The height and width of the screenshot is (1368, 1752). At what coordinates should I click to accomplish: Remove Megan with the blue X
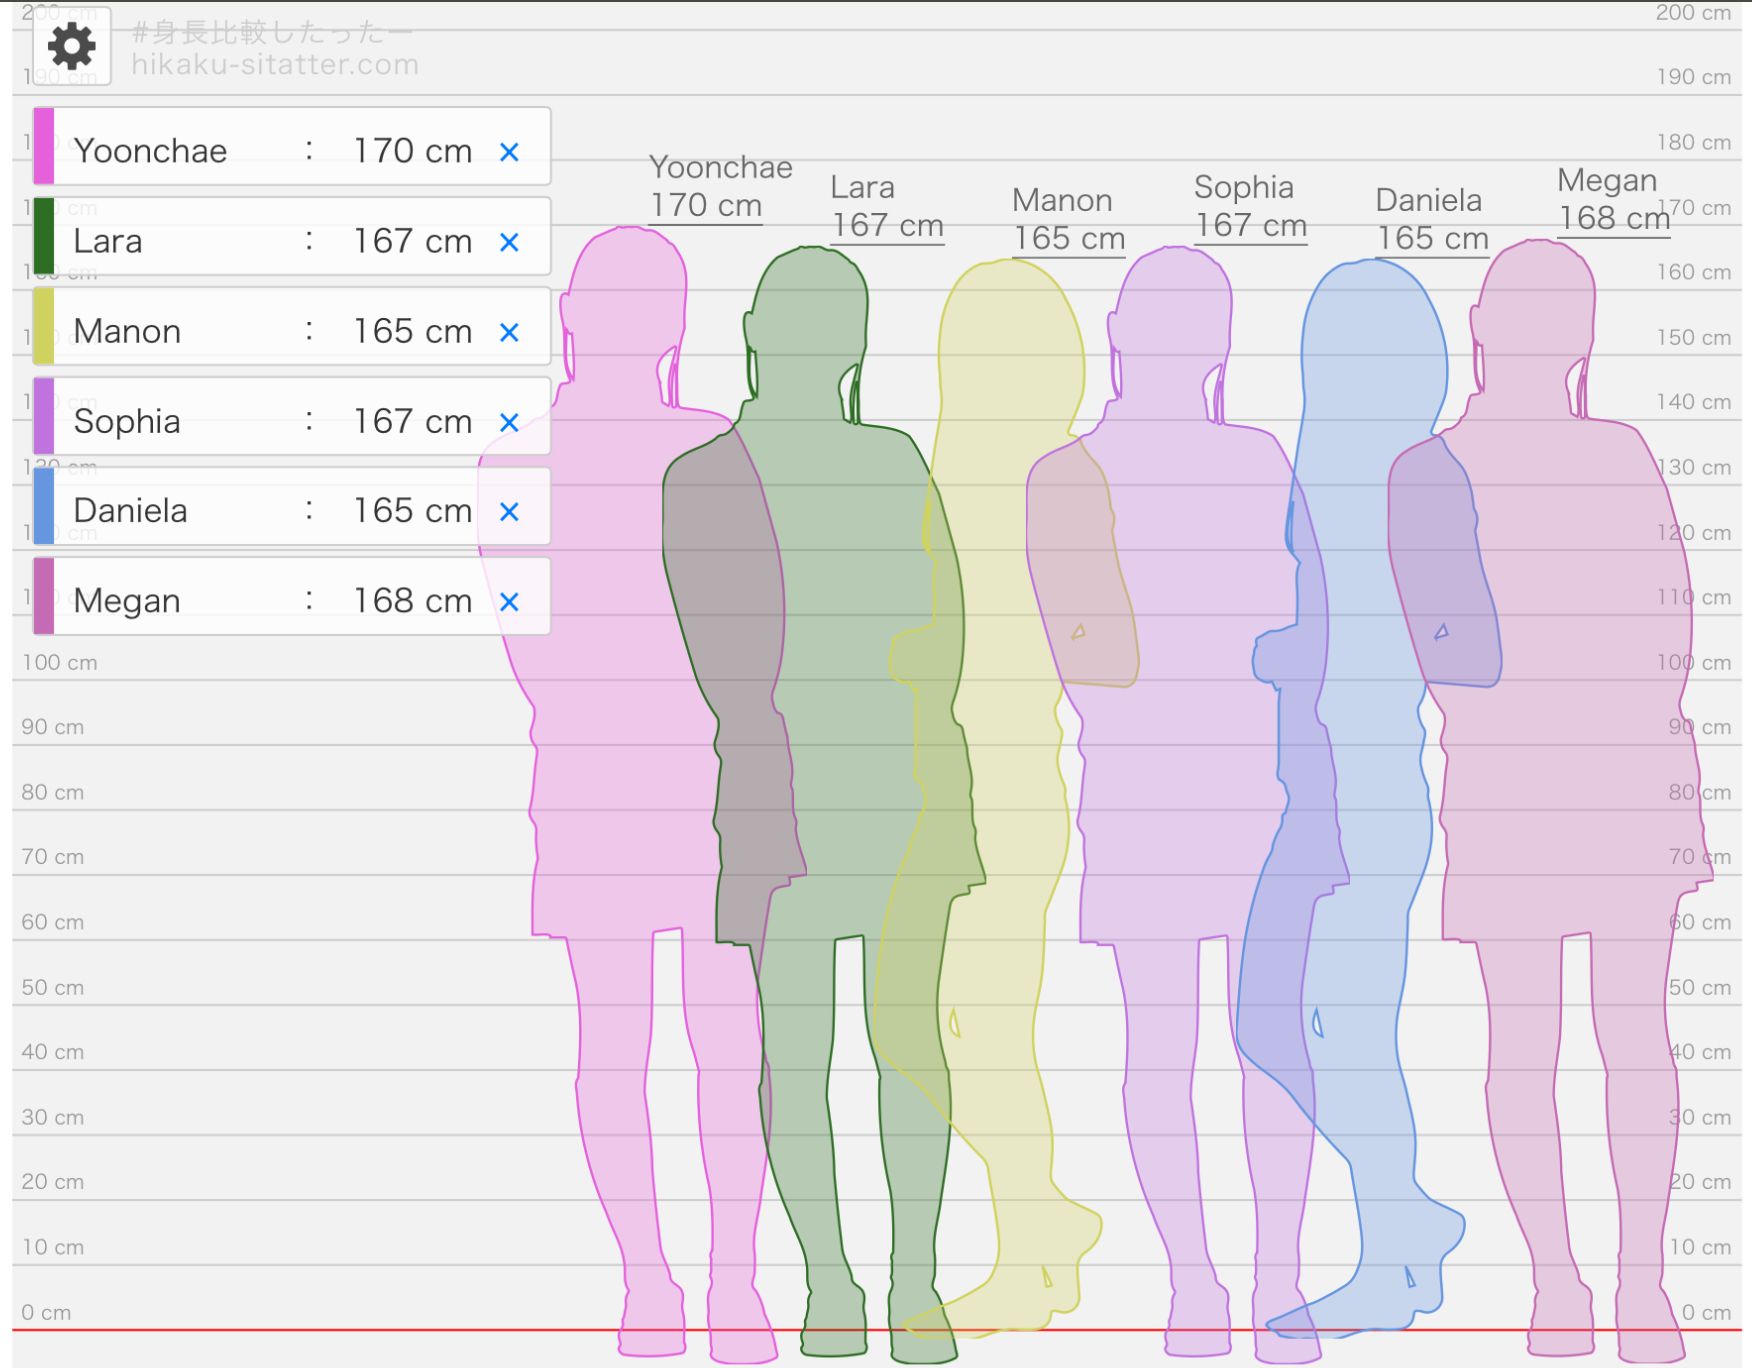pyautogui.click(x=509, y=601)
